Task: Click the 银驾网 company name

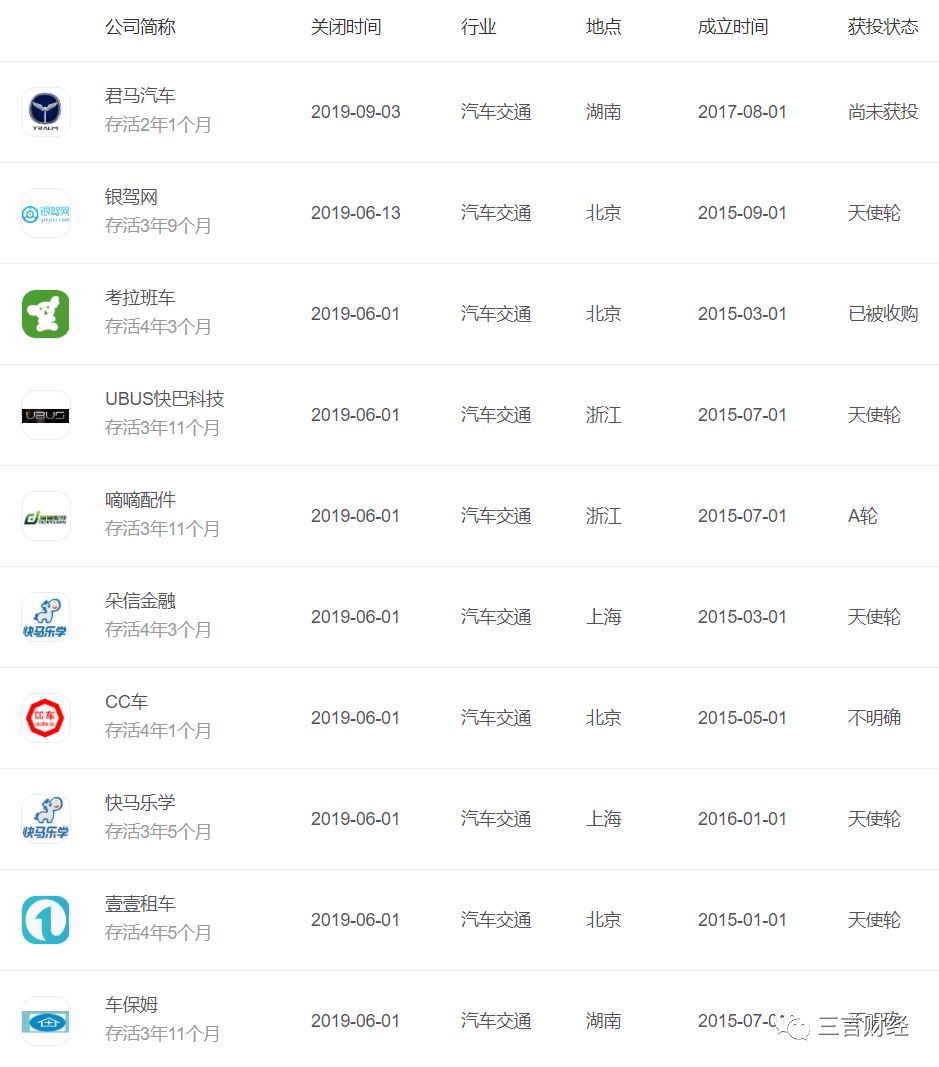Action: tap(131, 197)
